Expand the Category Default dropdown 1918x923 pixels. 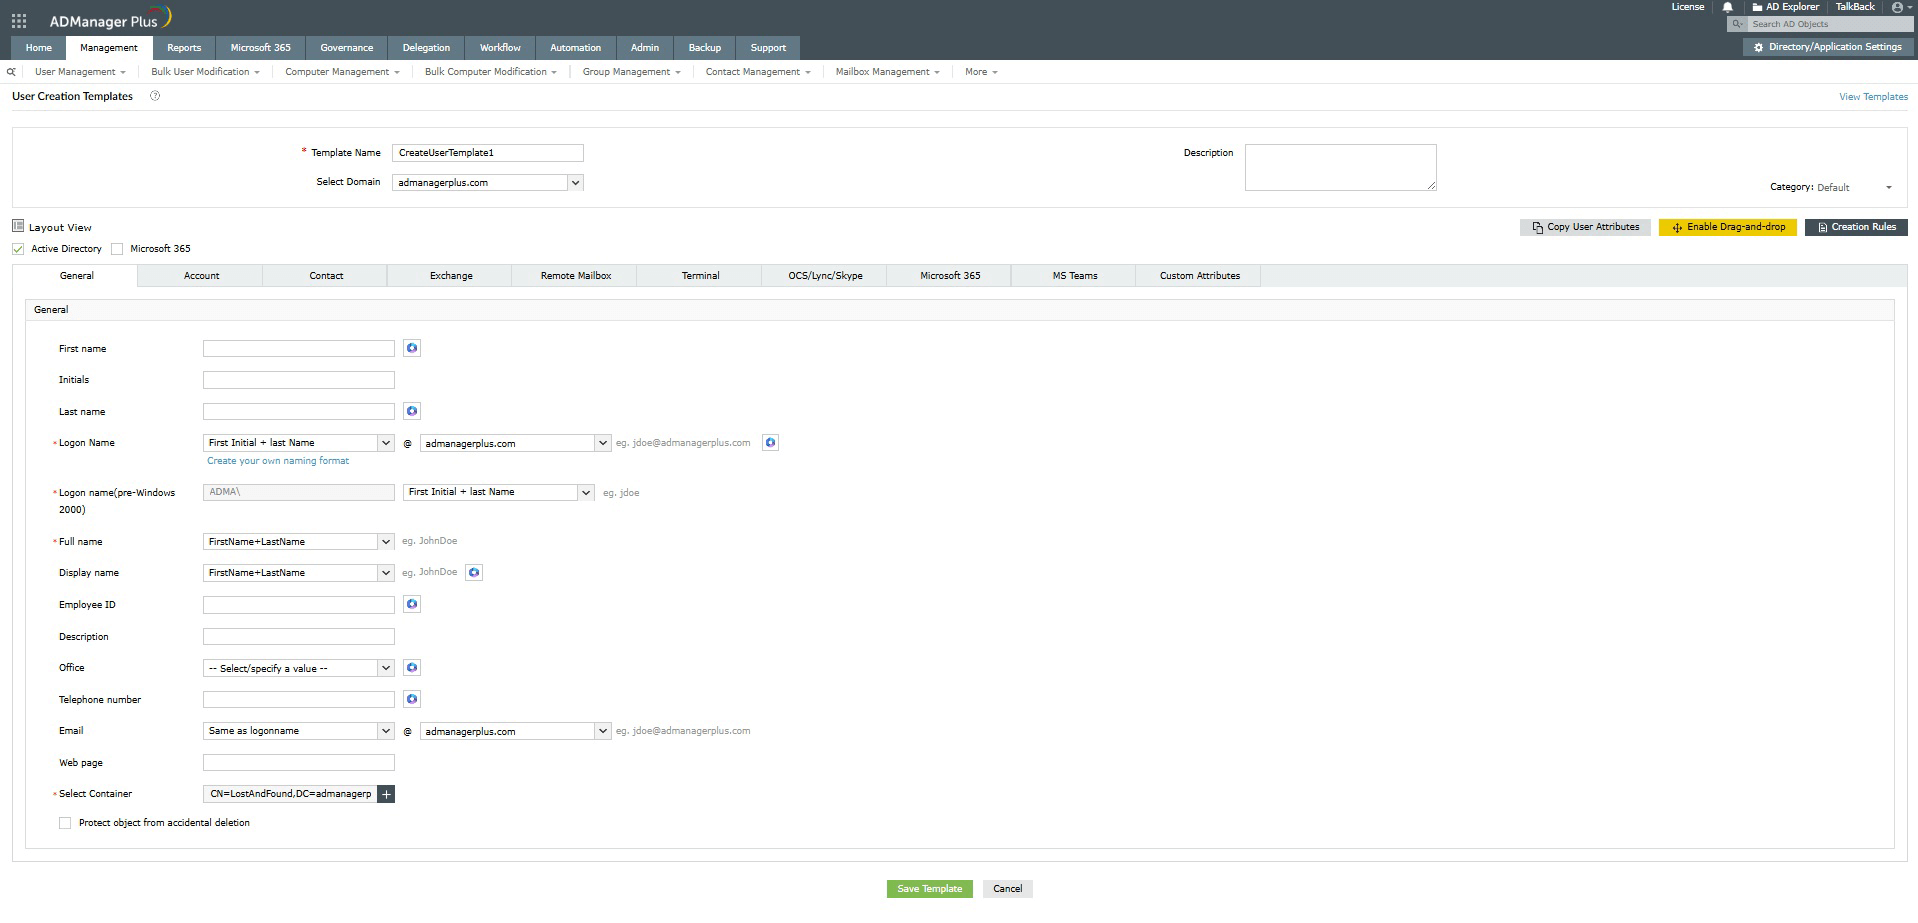coord(1889,187)
